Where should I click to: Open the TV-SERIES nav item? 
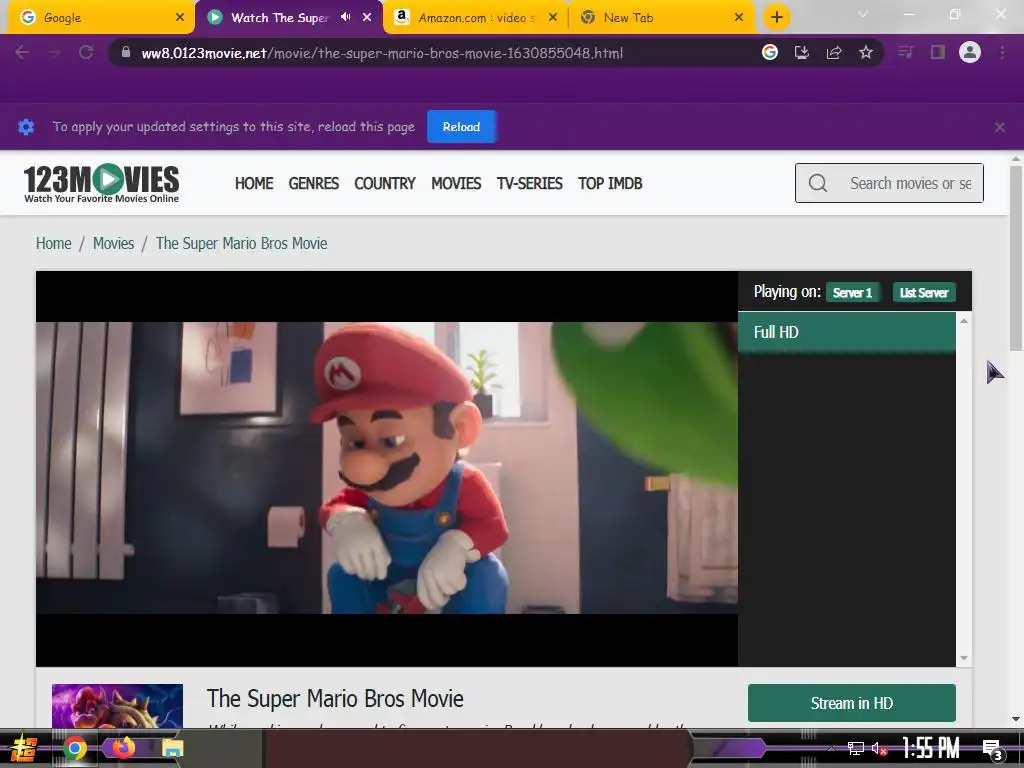pos(530,184)
